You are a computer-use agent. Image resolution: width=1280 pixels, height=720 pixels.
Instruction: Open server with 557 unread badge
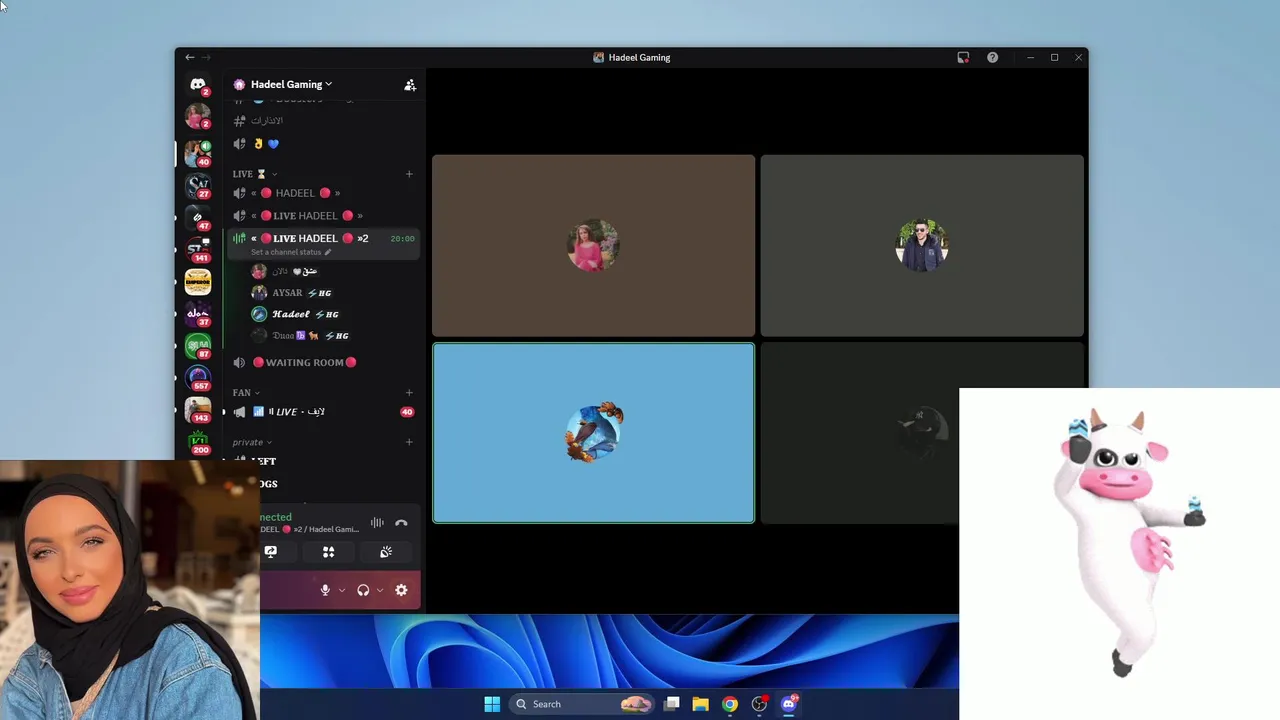pyautogui.click(x=198, y=378)
